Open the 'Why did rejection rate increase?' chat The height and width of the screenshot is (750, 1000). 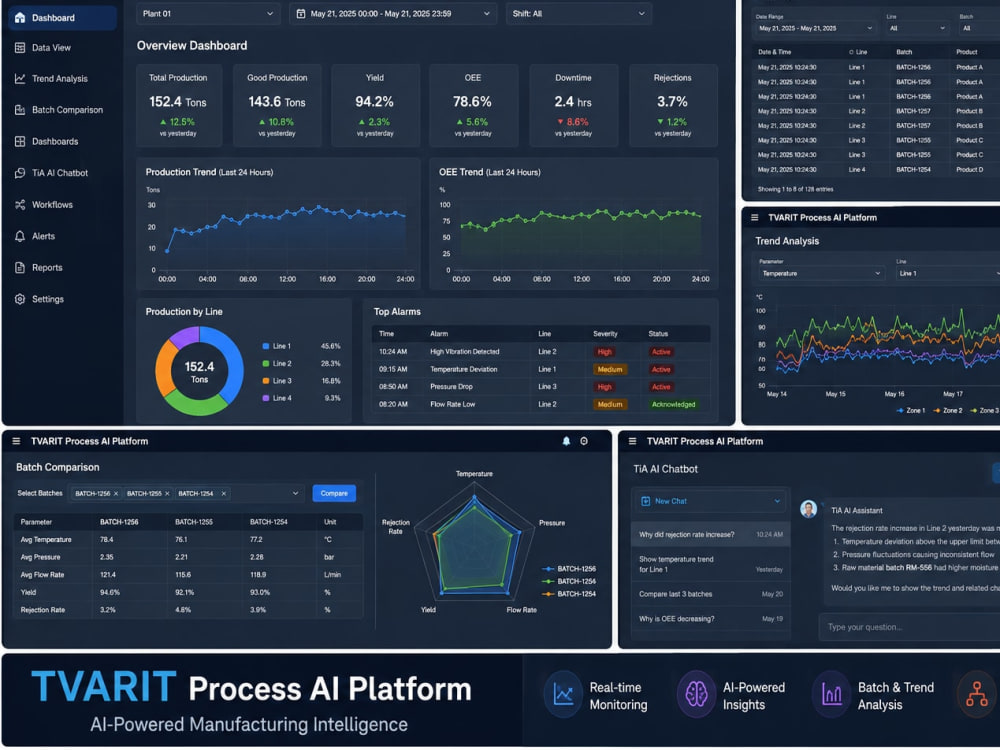710,535
